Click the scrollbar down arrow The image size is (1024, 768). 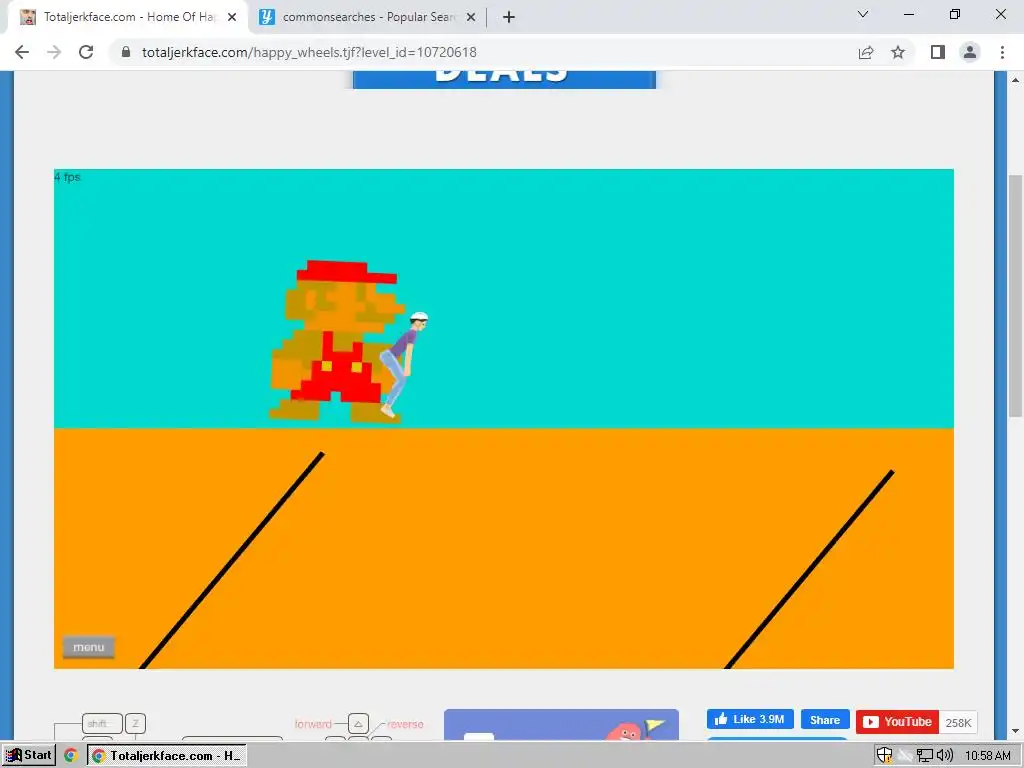pyautogui.click(x=1015, y=731)
